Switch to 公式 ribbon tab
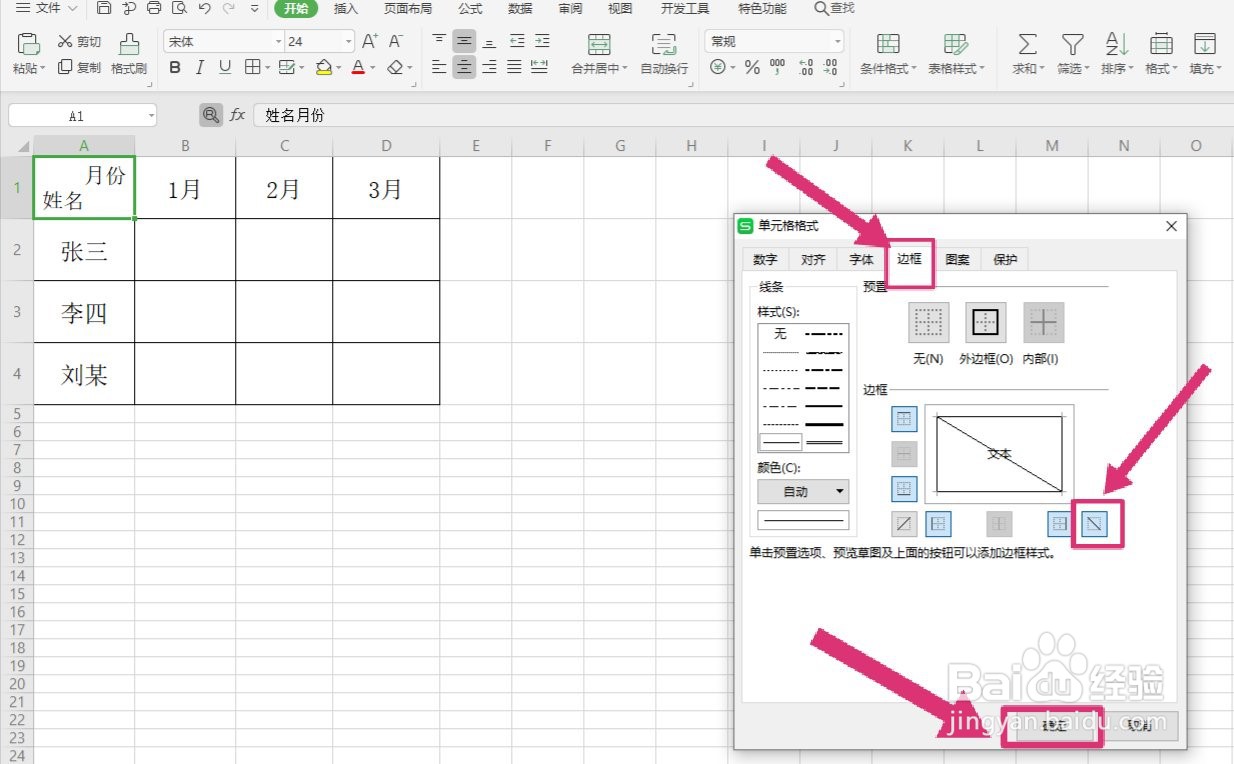This screenshot has height=764, width=1234. (x=470, y=8)
